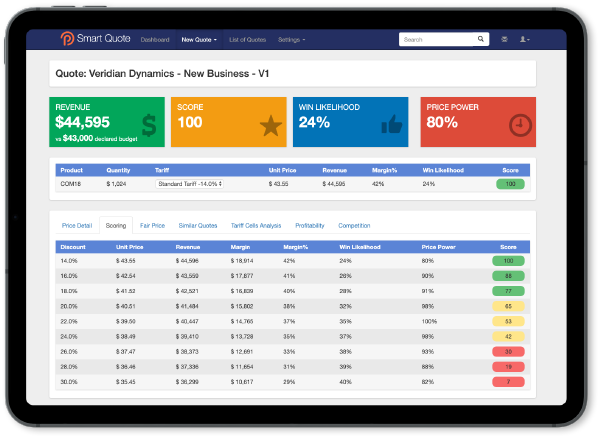Click the Smart Quote logo icon
Image resolution: width=600 pixels, height=438 pixels.
67,39
